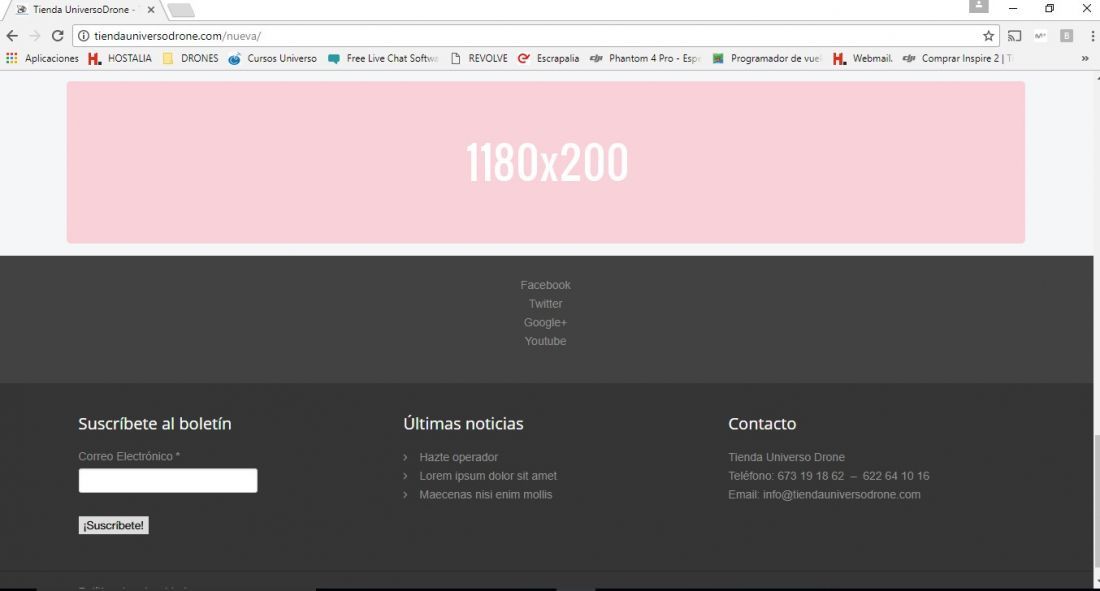Click the Últimas noticias heading
The height and width of the screenshot is (591, 1100).
pos(463,424)
